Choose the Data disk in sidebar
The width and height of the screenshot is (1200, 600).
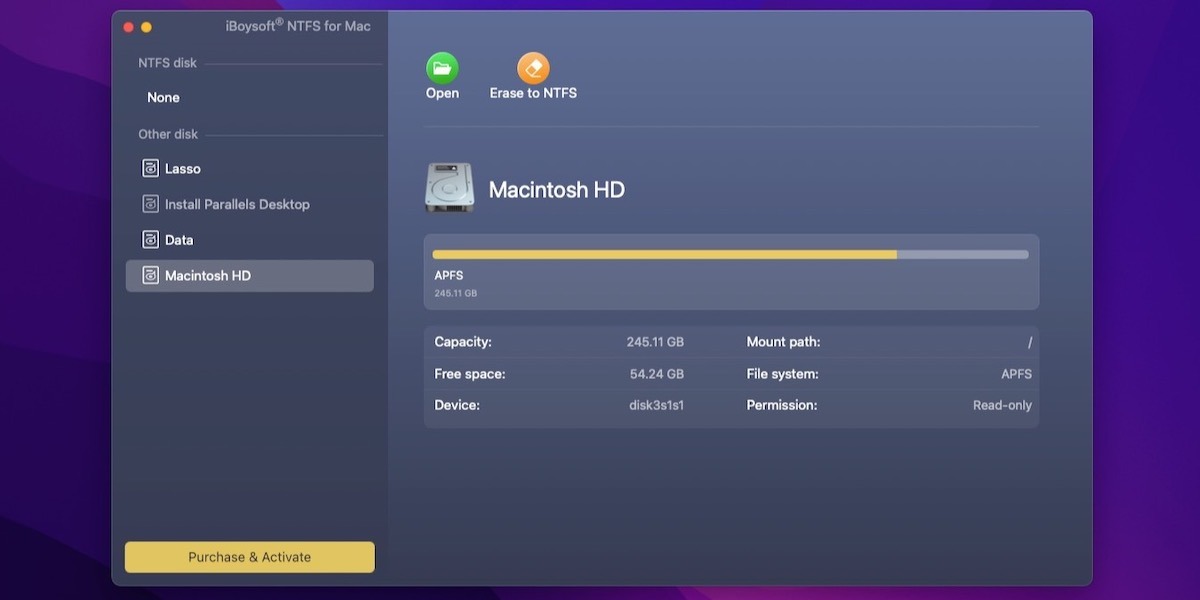point(180,240)
